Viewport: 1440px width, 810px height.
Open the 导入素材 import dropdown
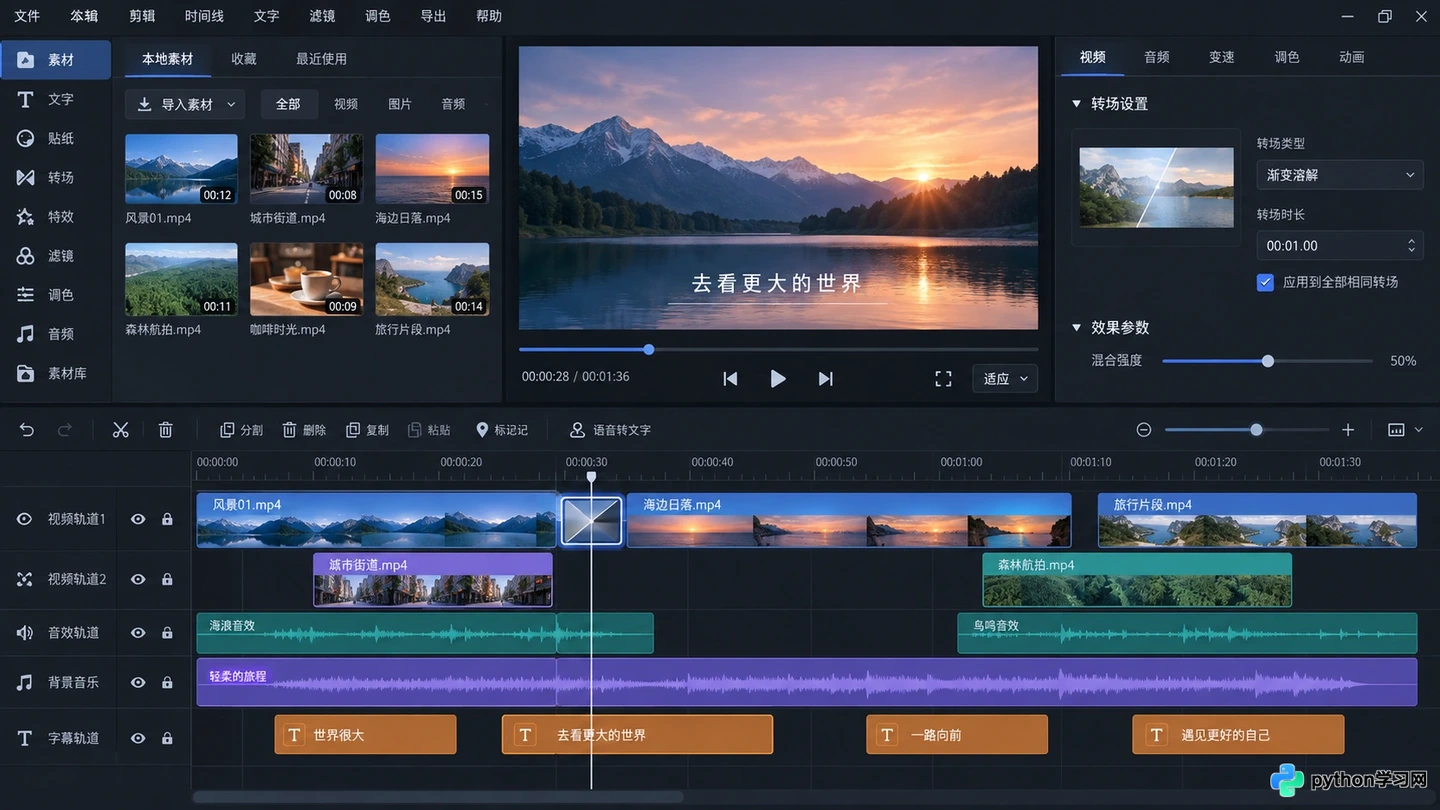186,104
